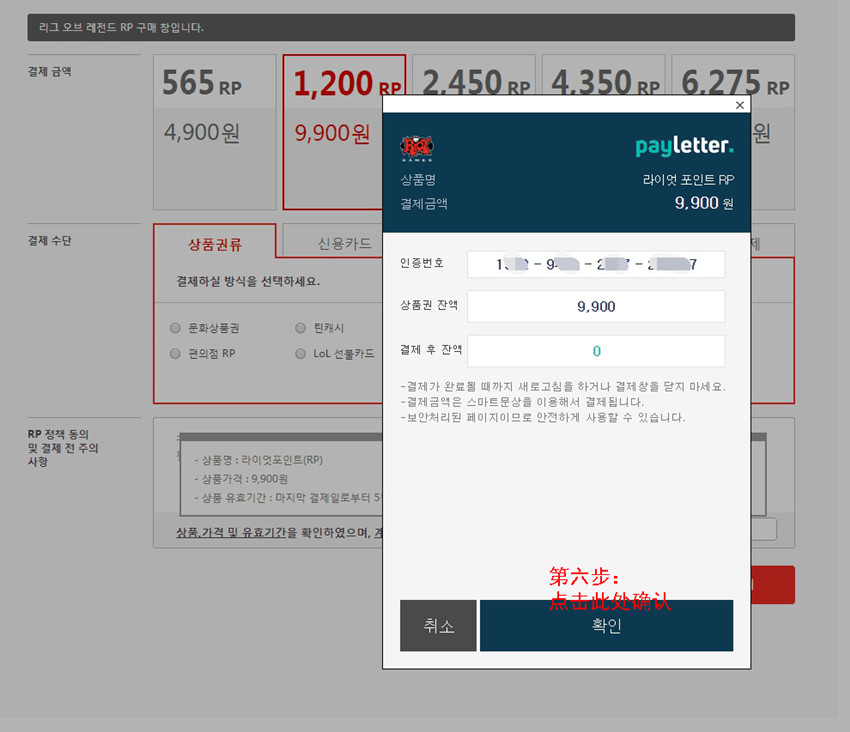Click the 라이엇 포인트 RP product name
850x732 pixels.
click(x=688, y=179)
